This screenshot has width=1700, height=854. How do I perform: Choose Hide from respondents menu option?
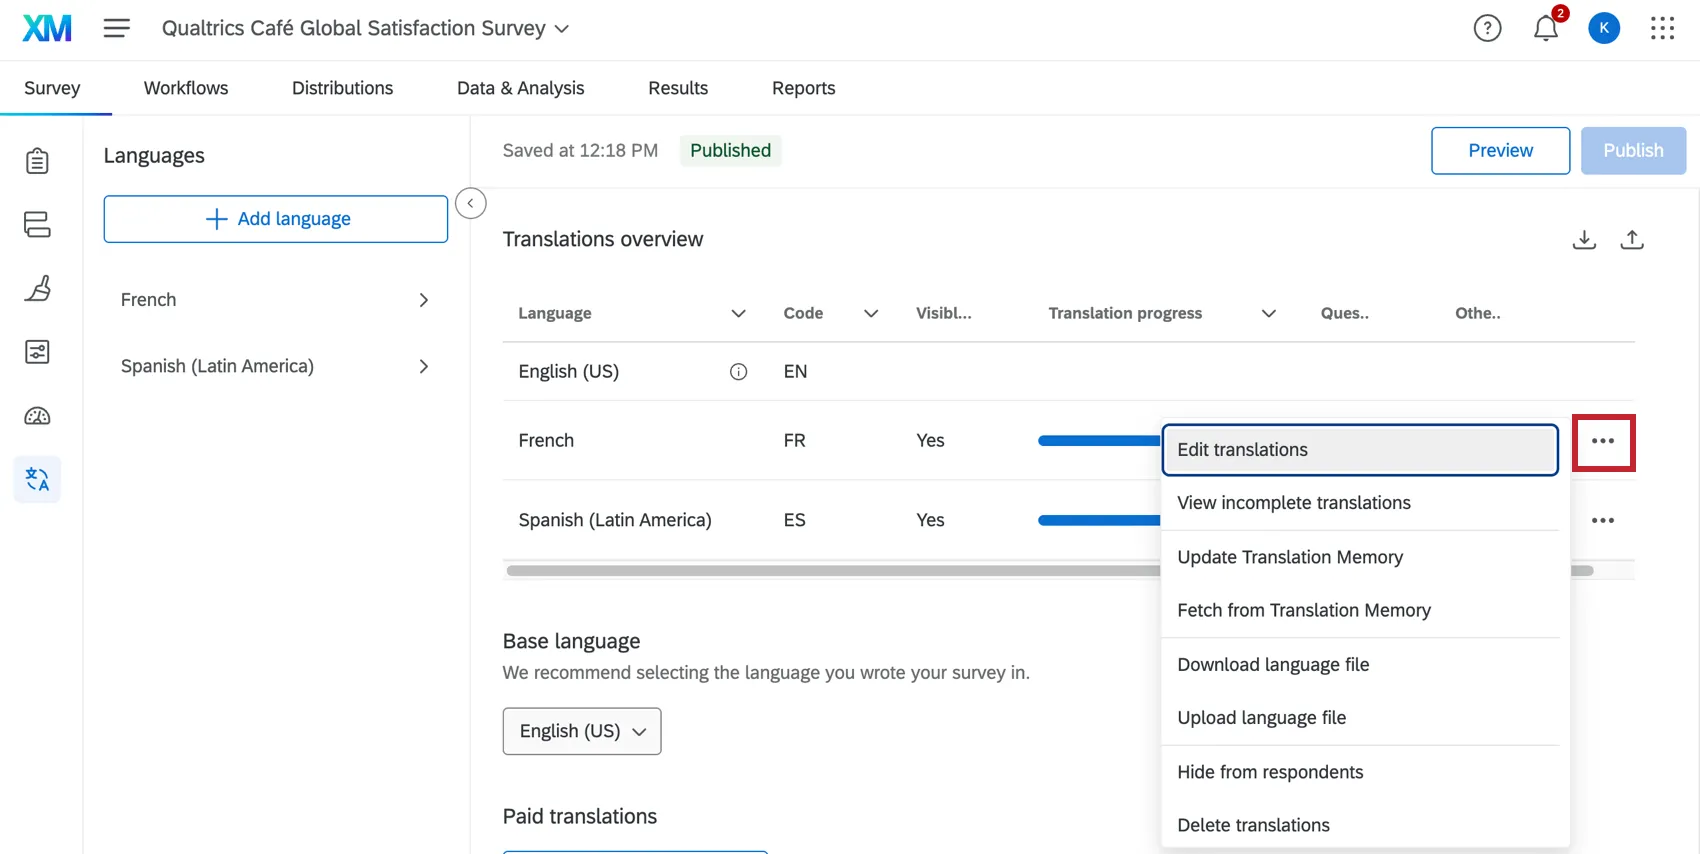[1269, 772]
